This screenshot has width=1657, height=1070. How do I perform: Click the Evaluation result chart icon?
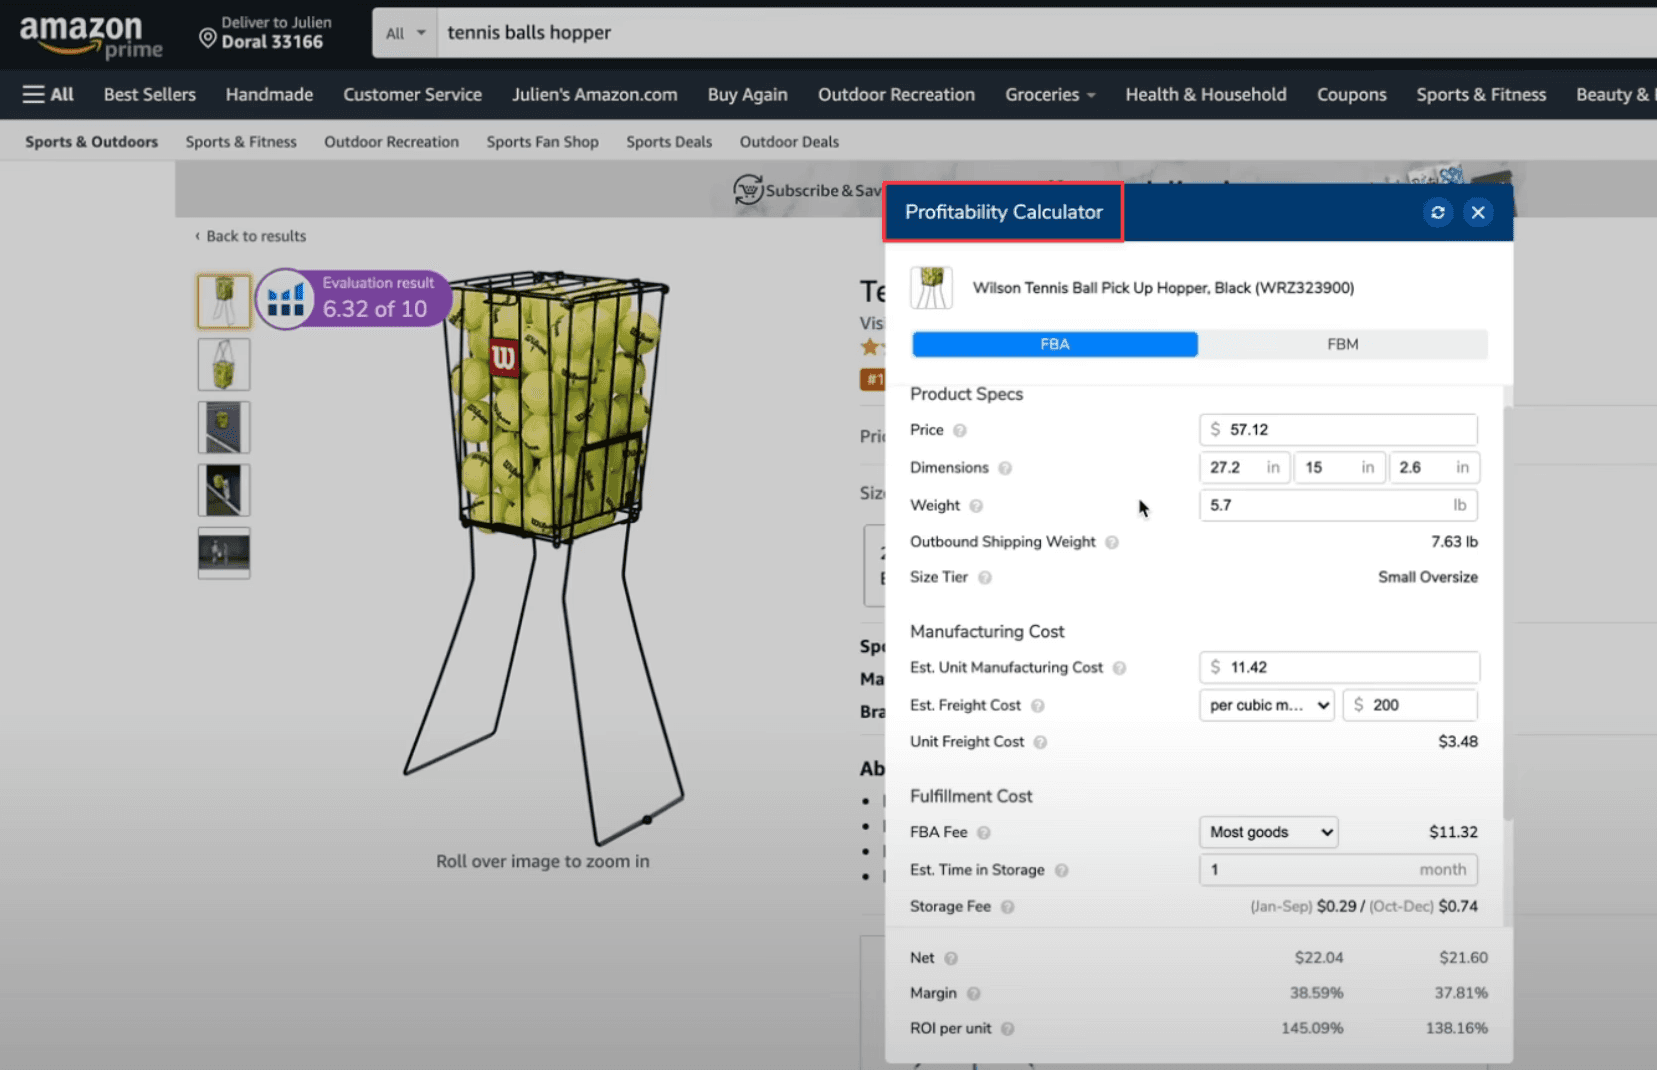click(x=286, y=298)
